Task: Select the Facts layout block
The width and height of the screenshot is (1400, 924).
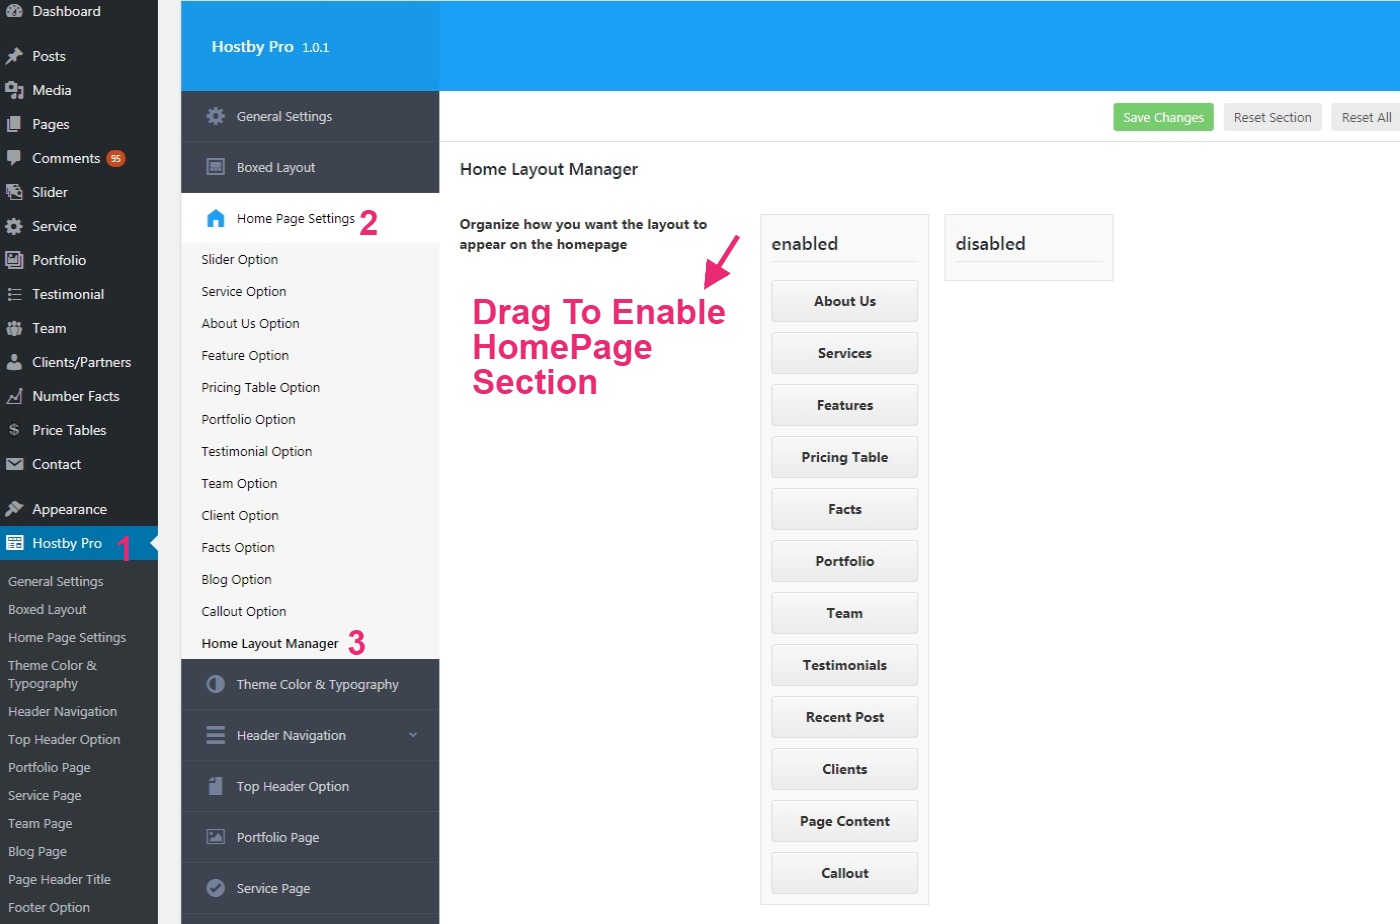Action: coord(844,509)
